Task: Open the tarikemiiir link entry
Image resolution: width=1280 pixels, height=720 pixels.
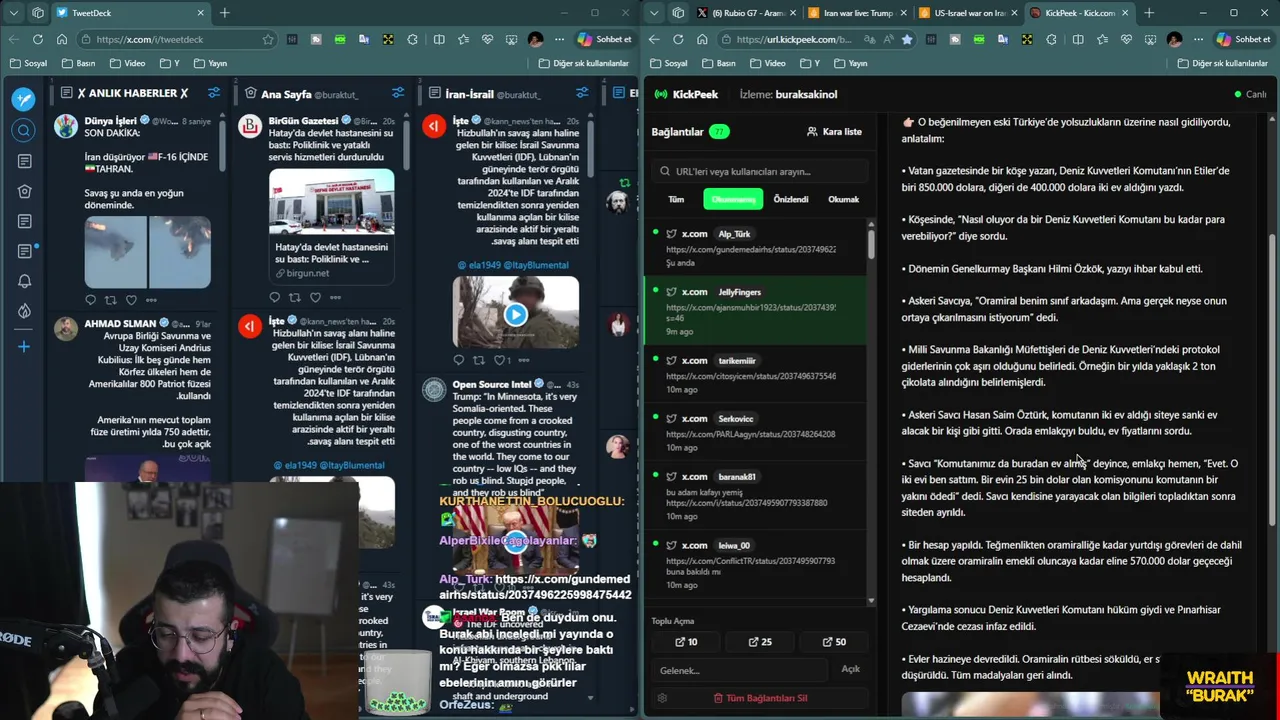Action: 756,374
